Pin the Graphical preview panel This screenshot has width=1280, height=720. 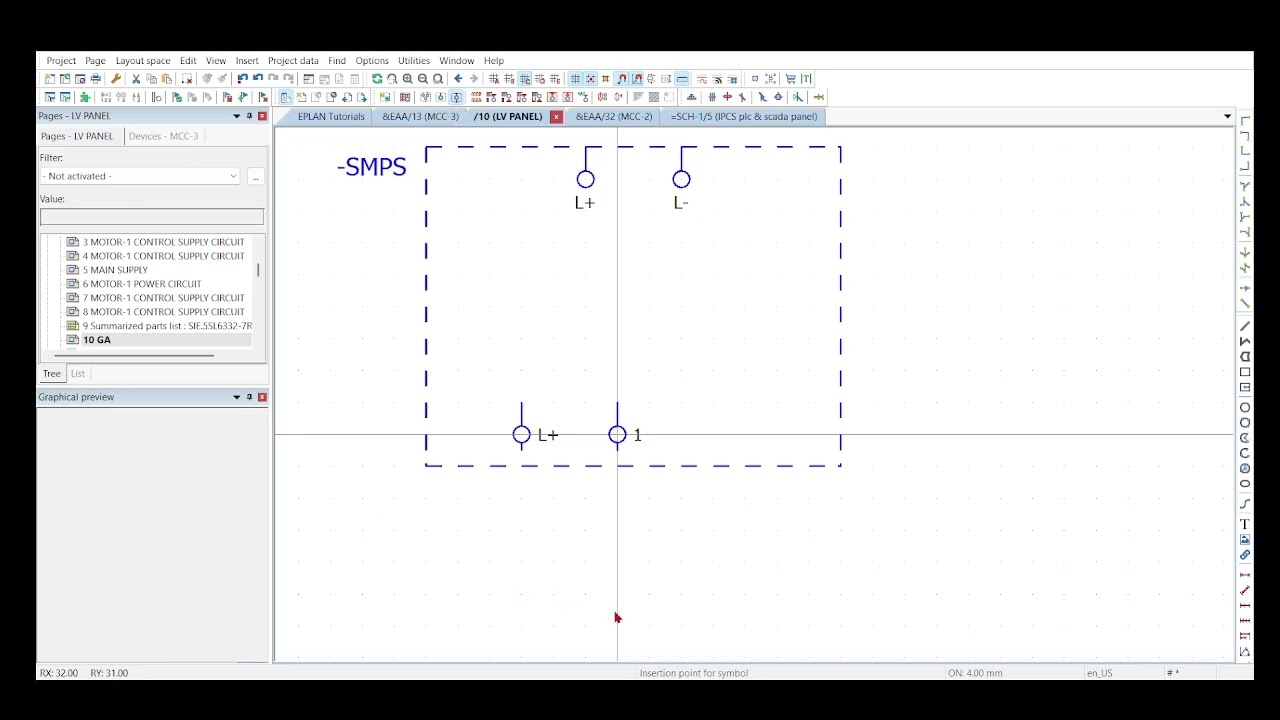click(250, 397)
